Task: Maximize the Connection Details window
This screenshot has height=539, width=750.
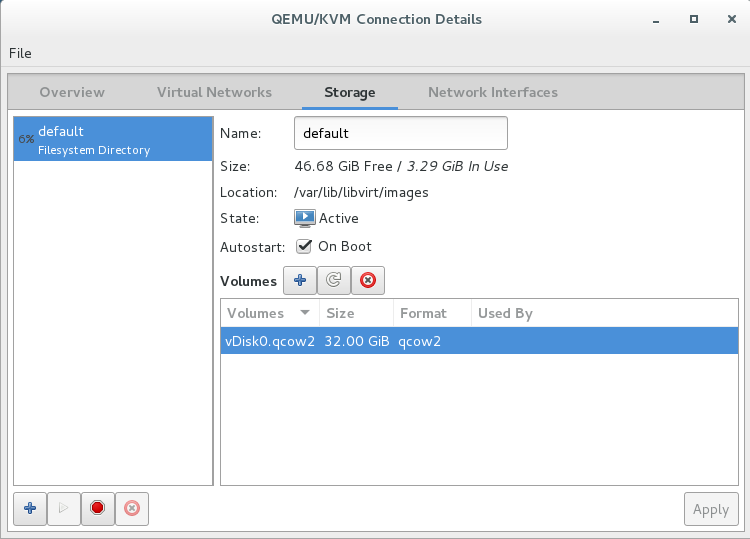Action: (x=694, y=19)
